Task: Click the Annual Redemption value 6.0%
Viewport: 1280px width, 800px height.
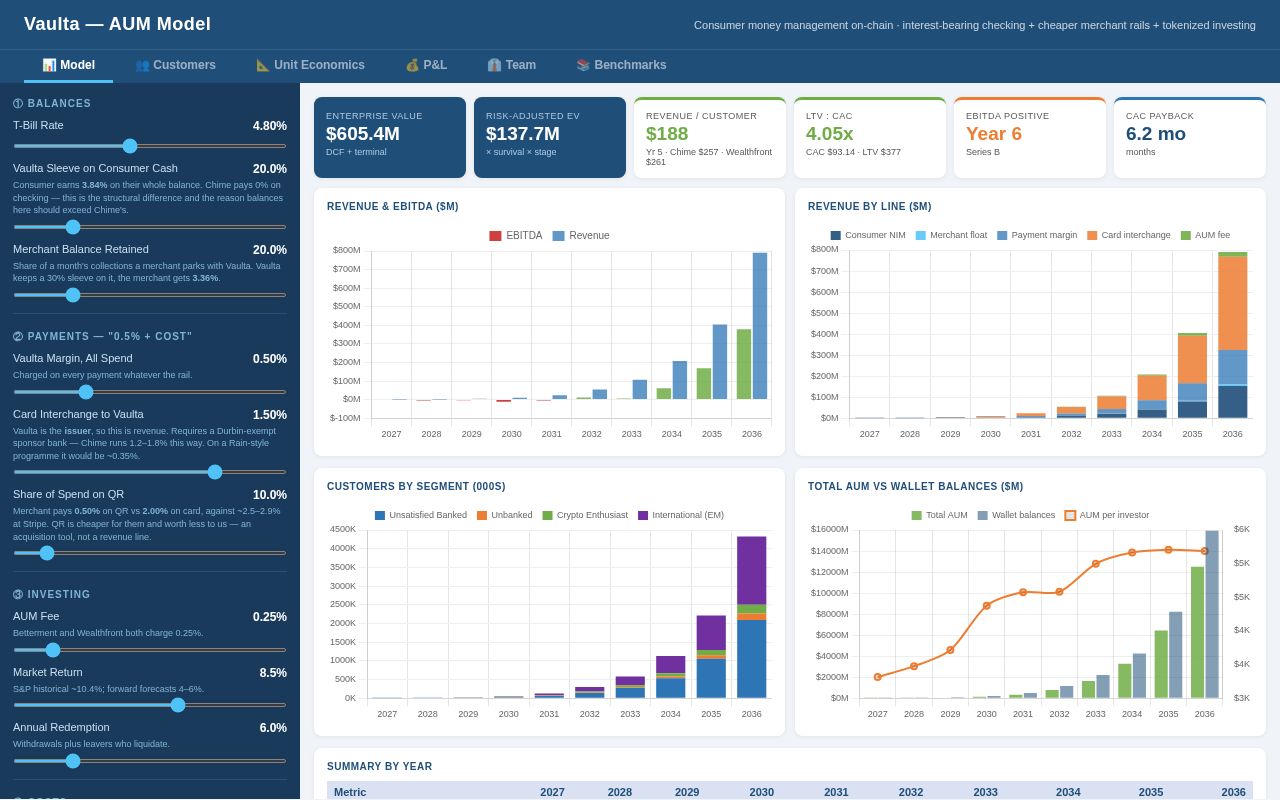Action: [x=273, y=728]
